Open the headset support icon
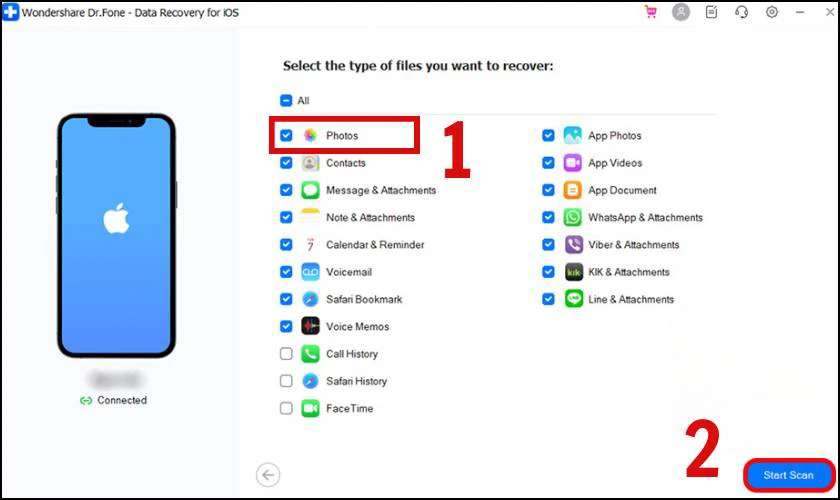The width and height of the screenshot is (840, 500). pos(741,12)
